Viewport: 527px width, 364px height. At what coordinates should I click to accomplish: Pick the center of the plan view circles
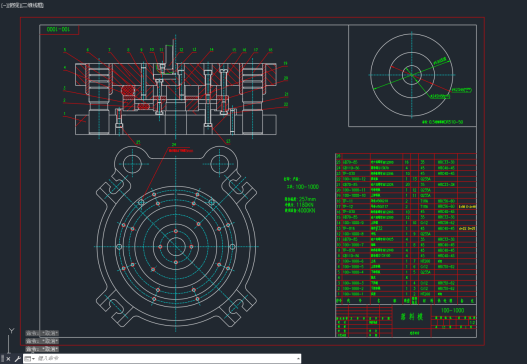tap(176, 247)
